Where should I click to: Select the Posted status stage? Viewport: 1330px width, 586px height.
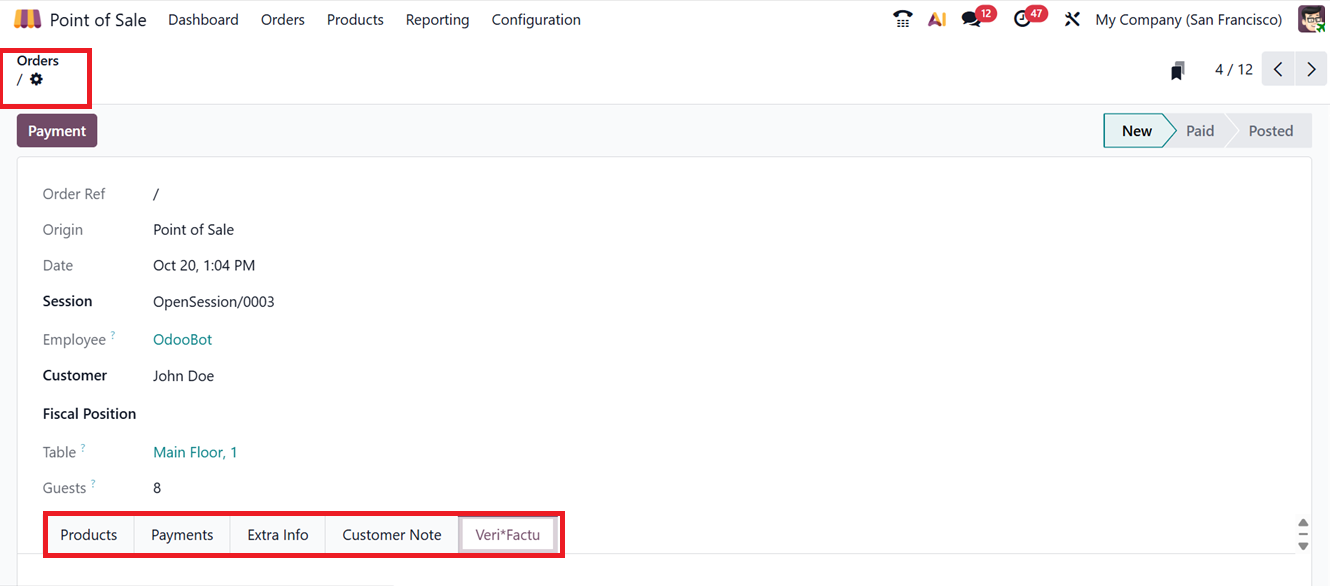coord(1270,131)
